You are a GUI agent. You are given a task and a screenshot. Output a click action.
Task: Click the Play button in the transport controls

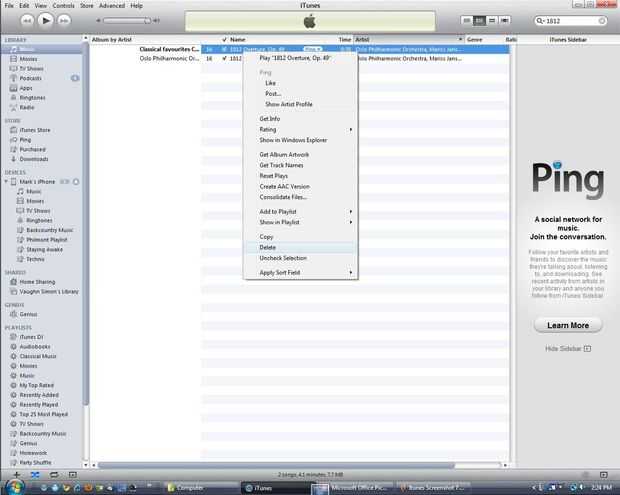45,20
